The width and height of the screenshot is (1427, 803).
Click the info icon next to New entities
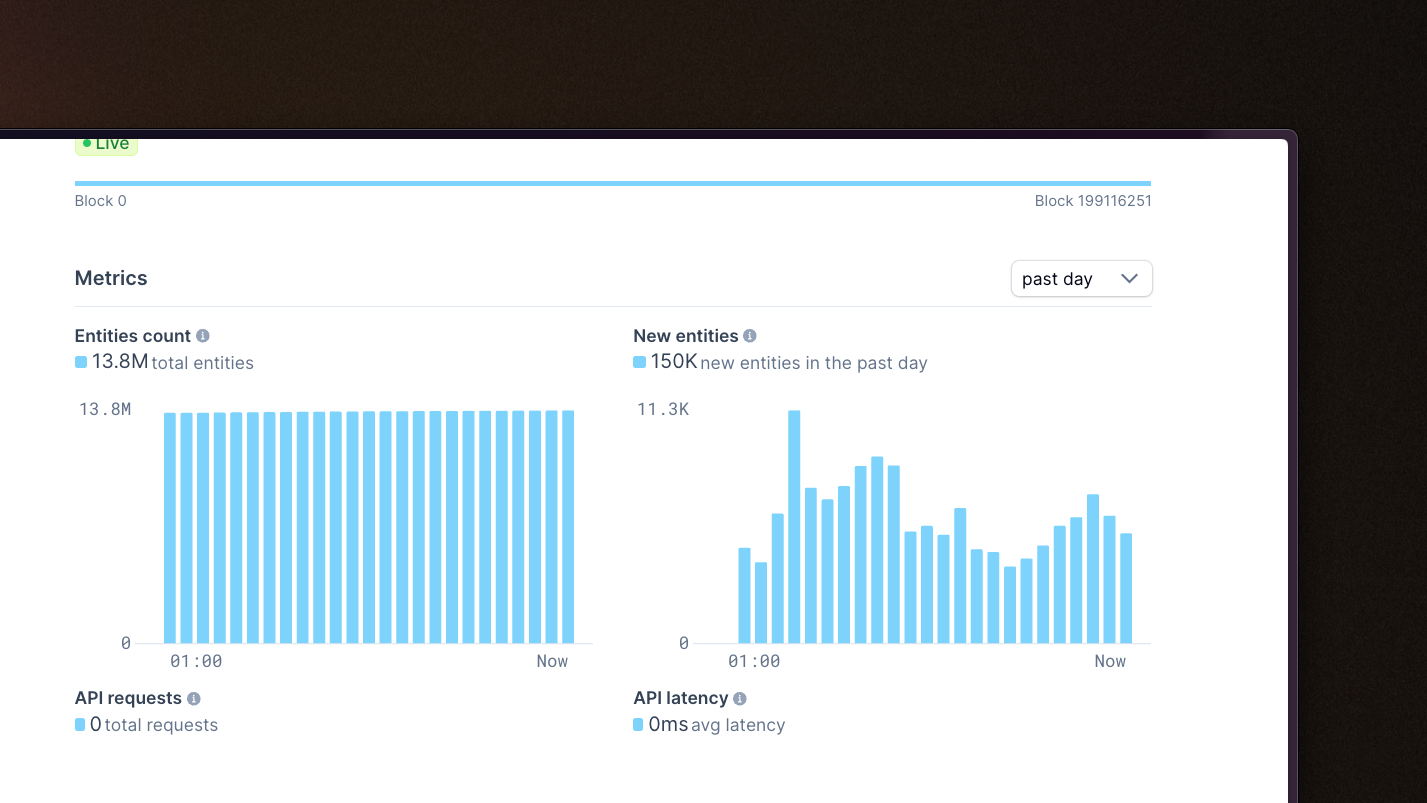(750, 336)
